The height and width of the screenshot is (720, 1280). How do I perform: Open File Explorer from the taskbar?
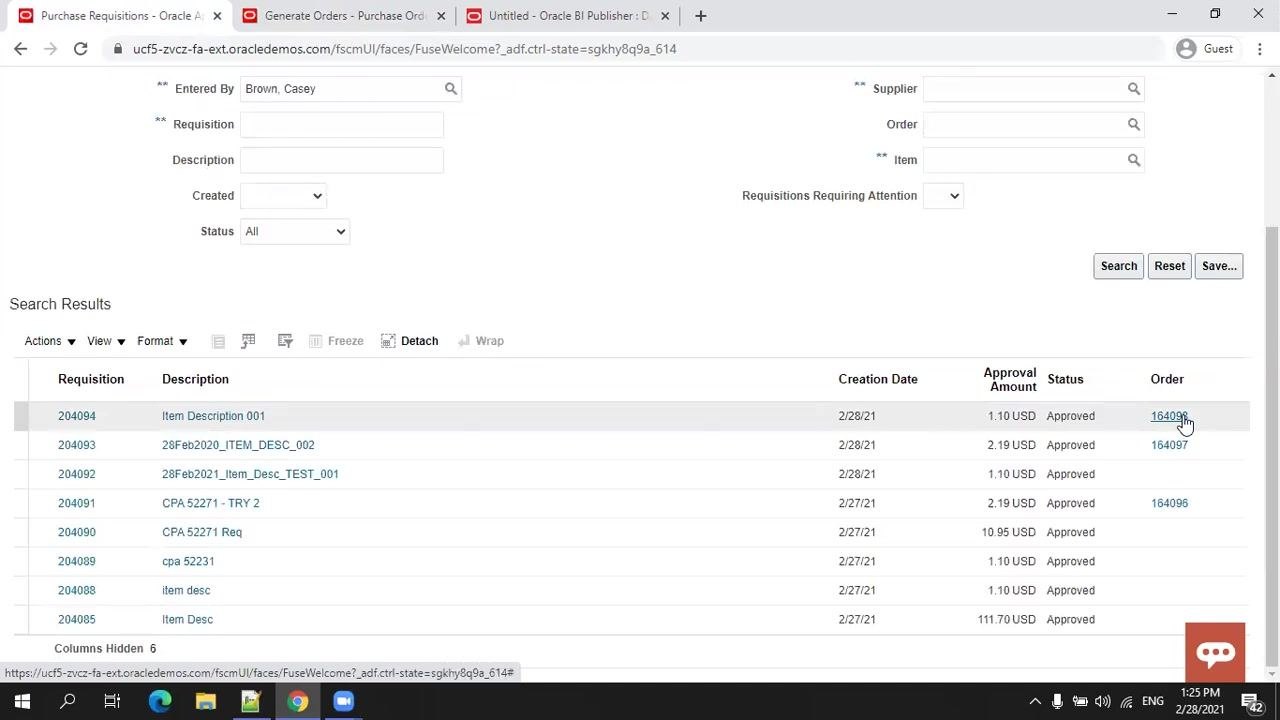pos(205,701)
